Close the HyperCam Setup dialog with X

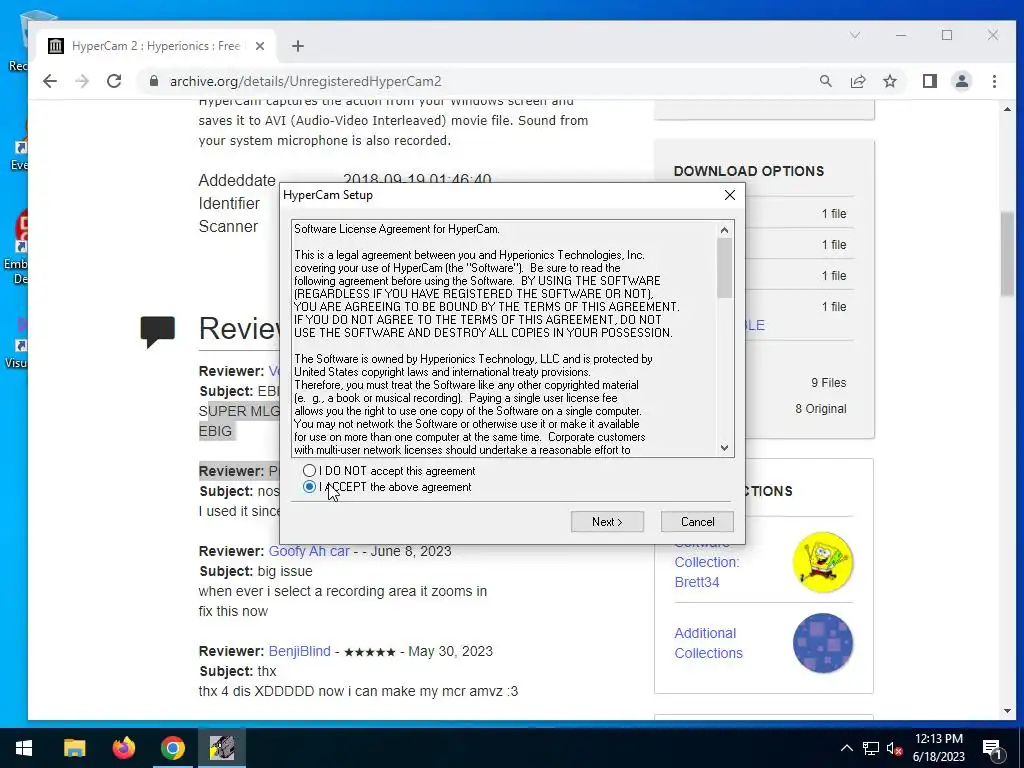[x=729, y=195]
